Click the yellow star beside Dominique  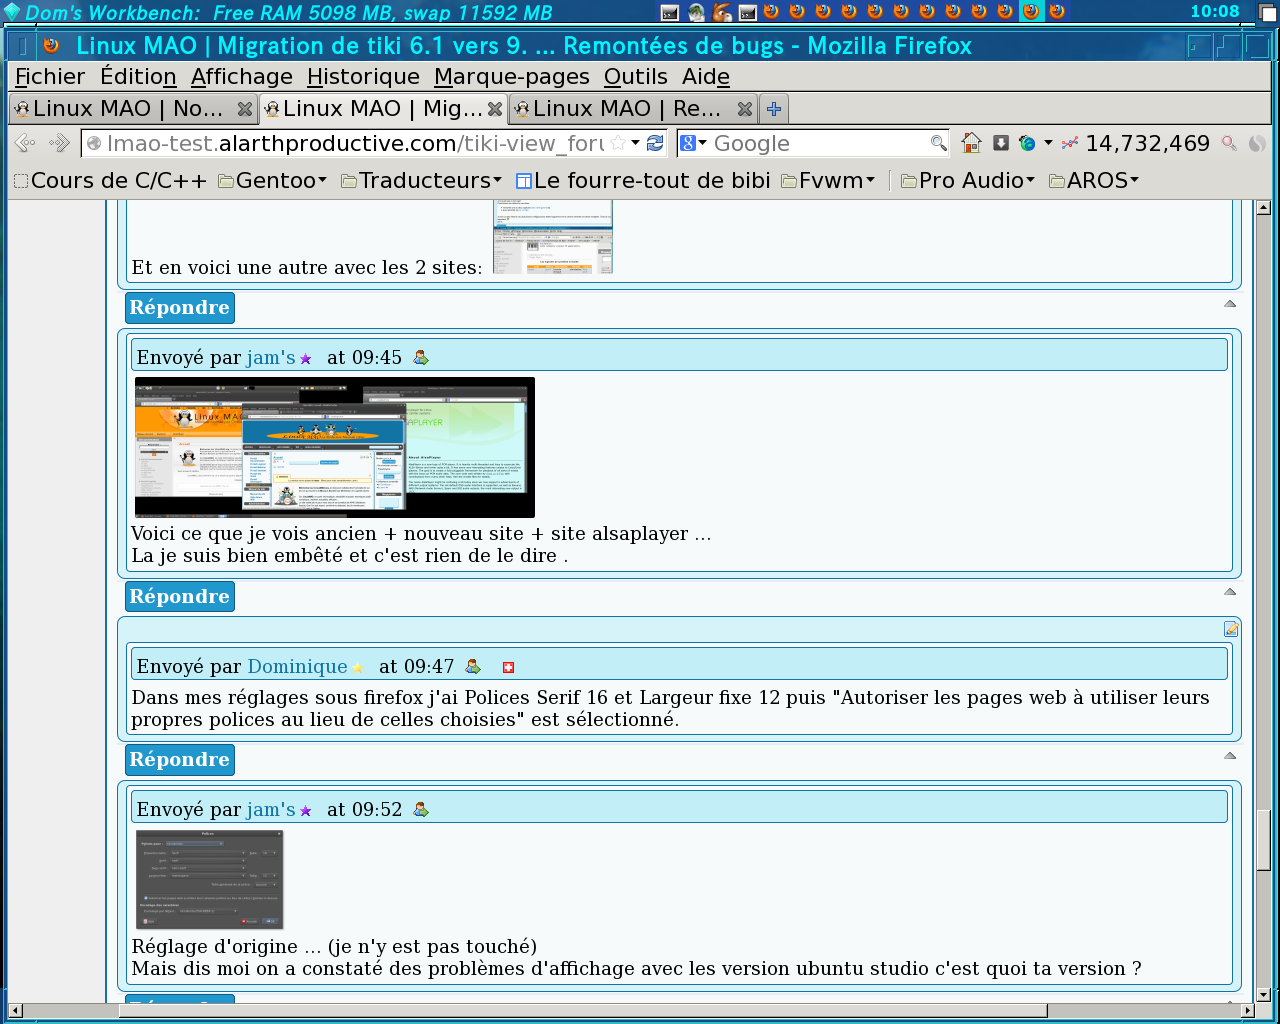[x=358, y=667]
